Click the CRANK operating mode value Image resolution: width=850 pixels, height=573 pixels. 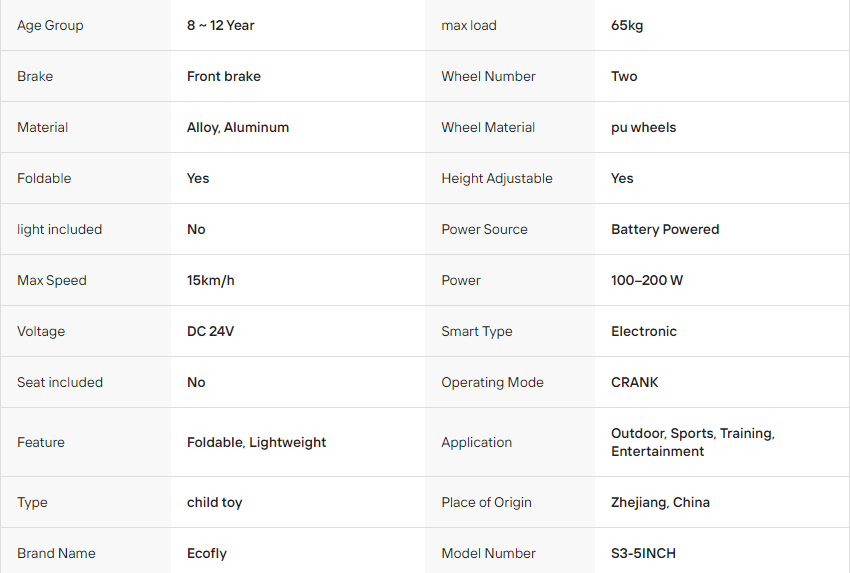click(x=635, y=382)
